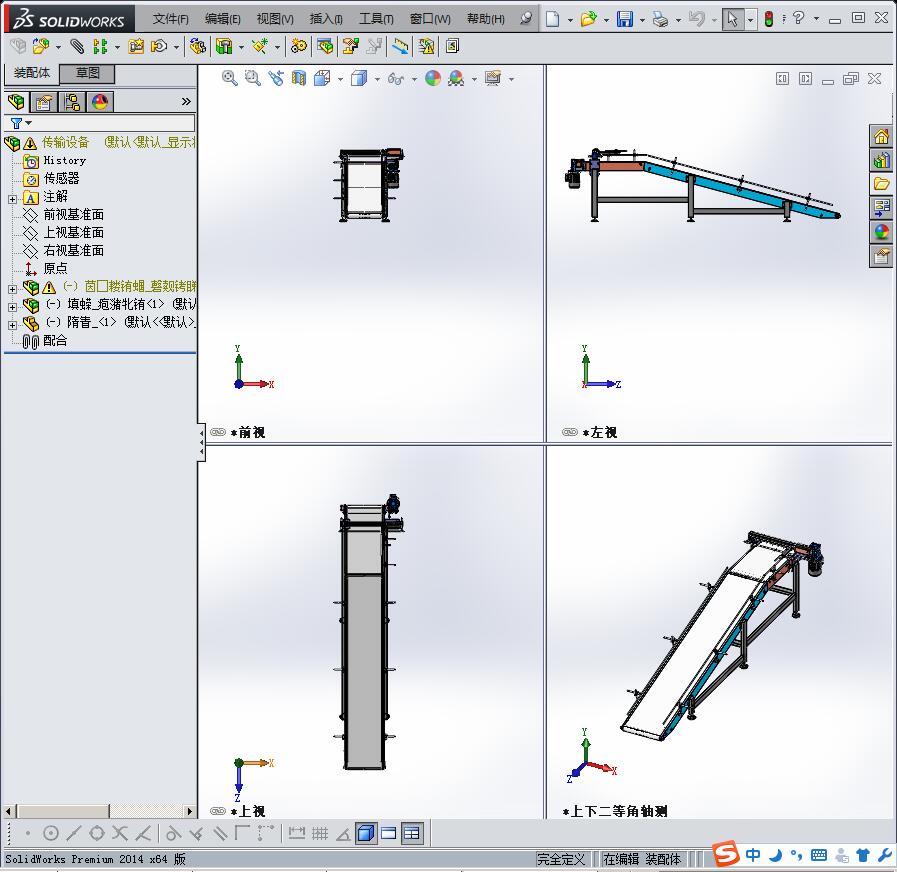Open the View Orientation dropdown arrow
Viewport: 897px width, 872px height.
pos(340,80)
